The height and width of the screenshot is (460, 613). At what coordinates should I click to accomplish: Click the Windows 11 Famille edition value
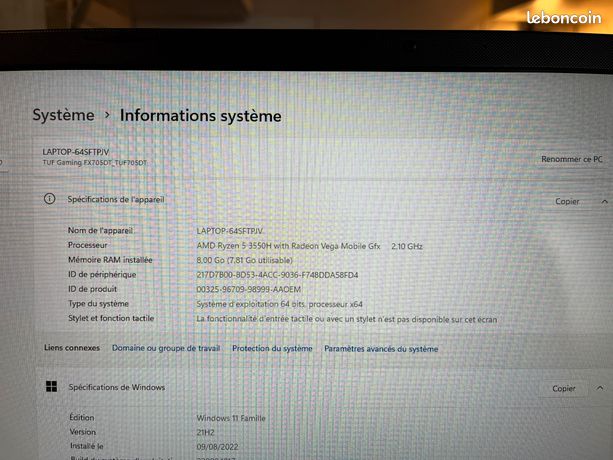[231, 418]
